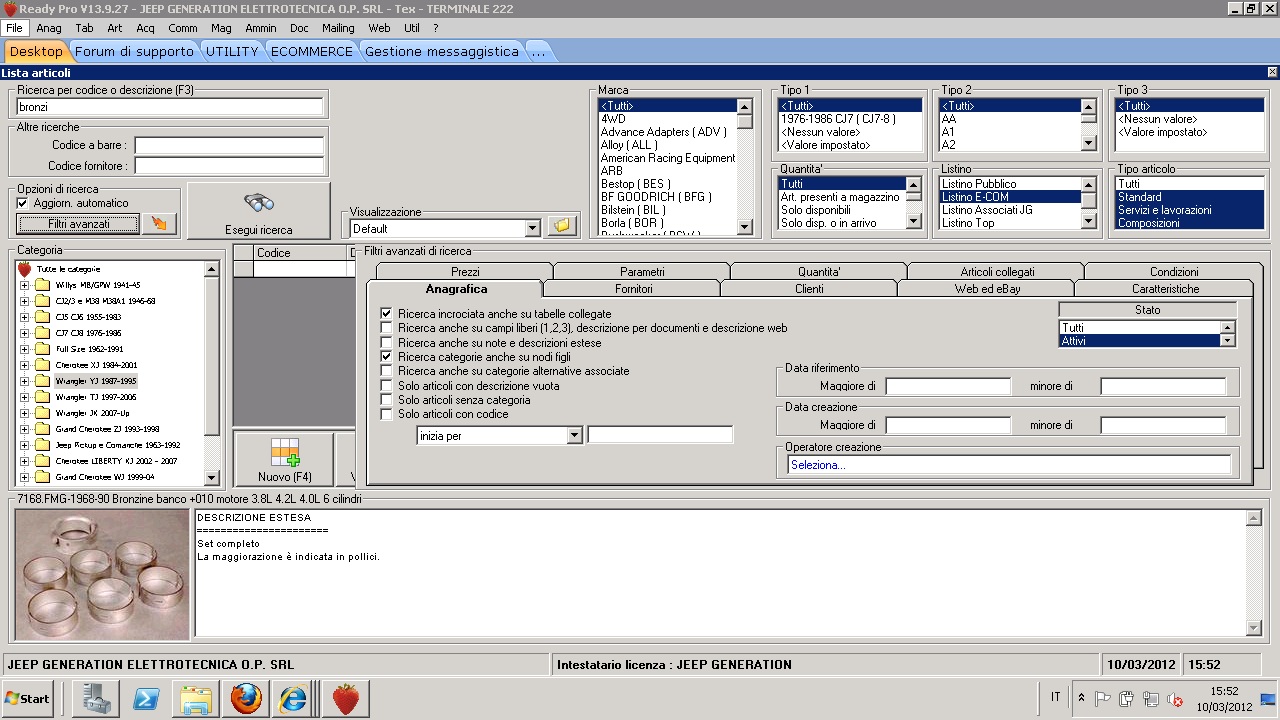
Task: Click the muted volume tray icon
Action: 1174,699
